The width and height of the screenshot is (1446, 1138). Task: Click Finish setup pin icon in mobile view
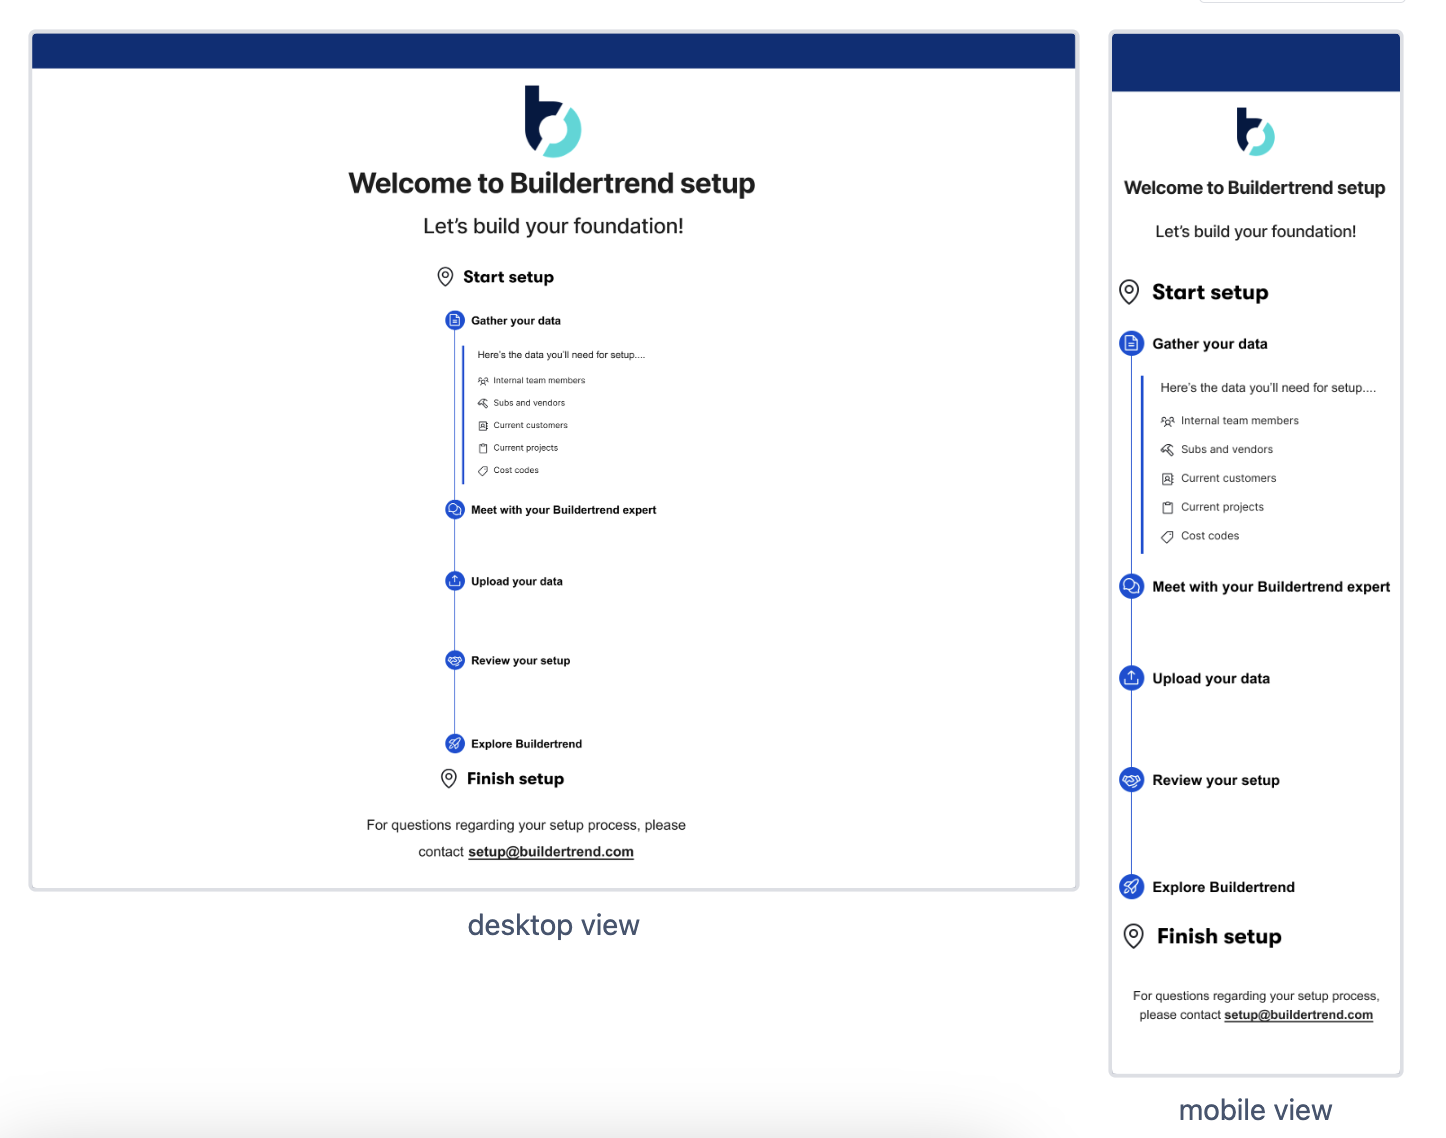1133,936
